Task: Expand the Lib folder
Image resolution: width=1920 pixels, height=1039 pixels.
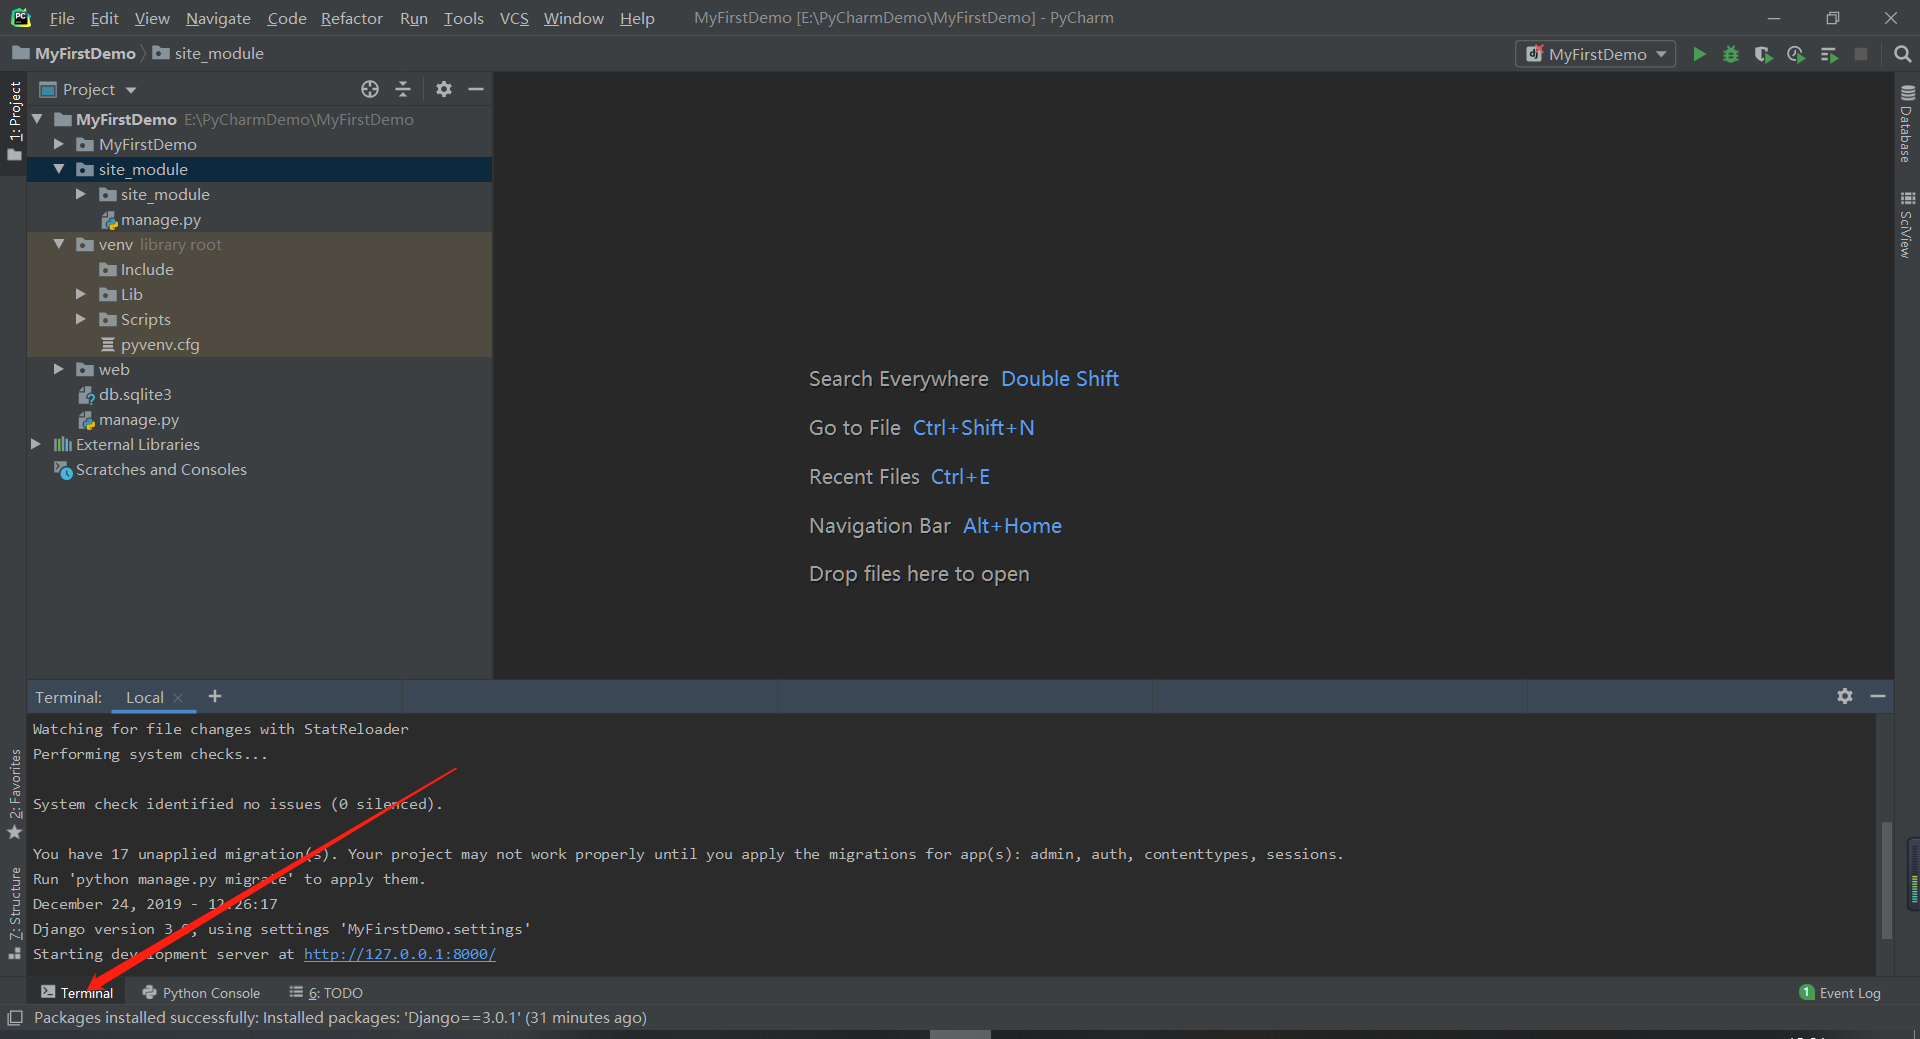Action: [81, 294]
